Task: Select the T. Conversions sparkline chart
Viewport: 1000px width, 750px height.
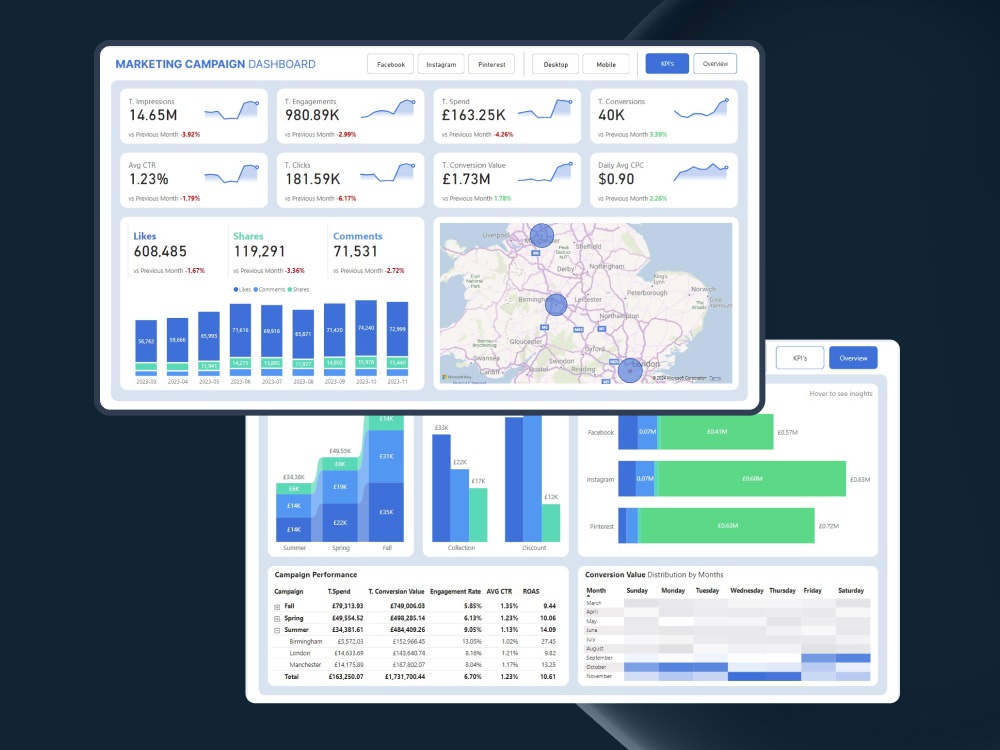Action: [x=701, y=109]
